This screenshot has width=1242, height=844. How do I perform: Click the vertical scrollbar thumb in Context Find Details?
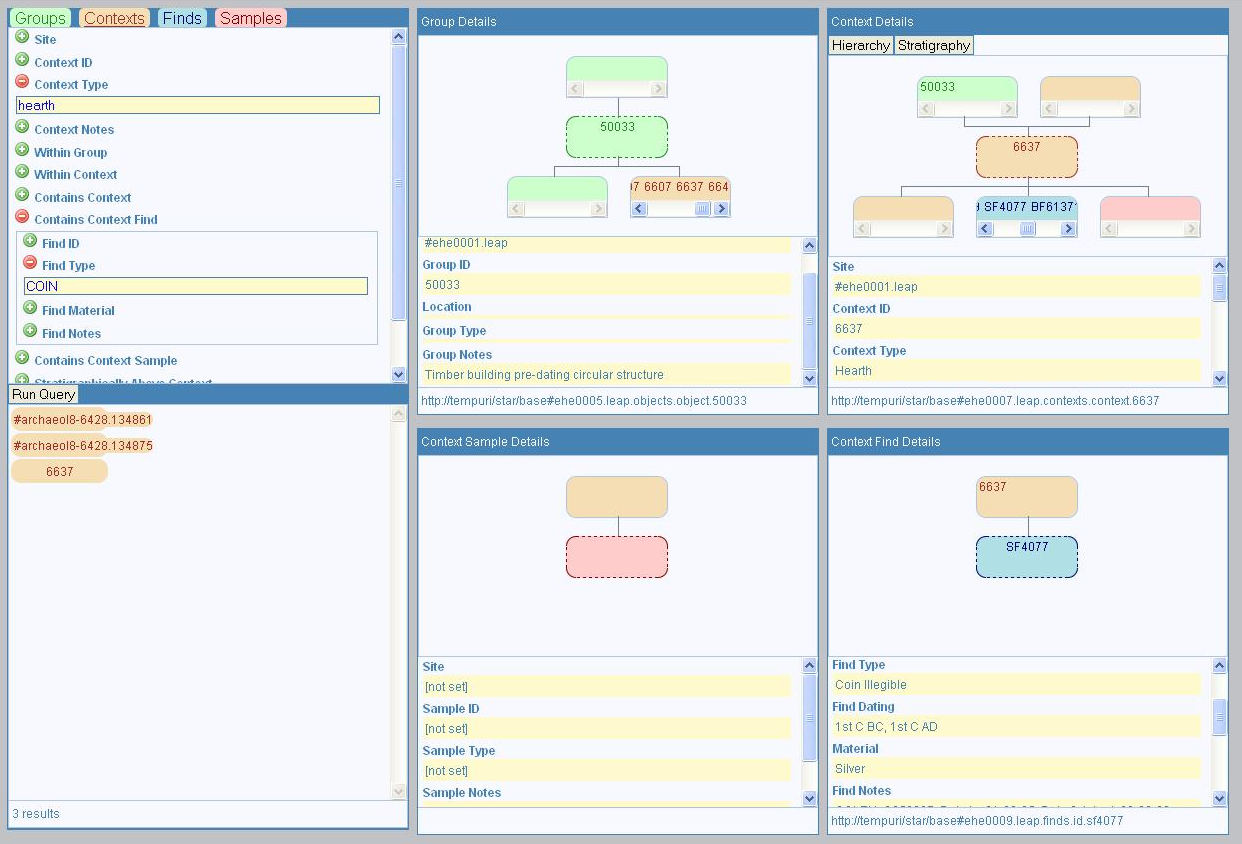pyautogui.click(x=1219, y=718)
